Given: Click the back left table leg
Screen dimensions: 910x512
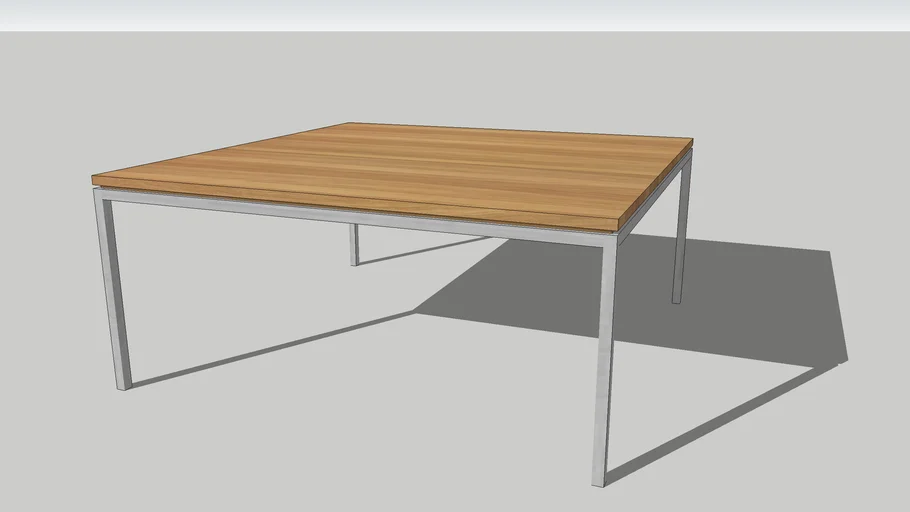Looking at the screenshot, I should [x=354, y=243].
